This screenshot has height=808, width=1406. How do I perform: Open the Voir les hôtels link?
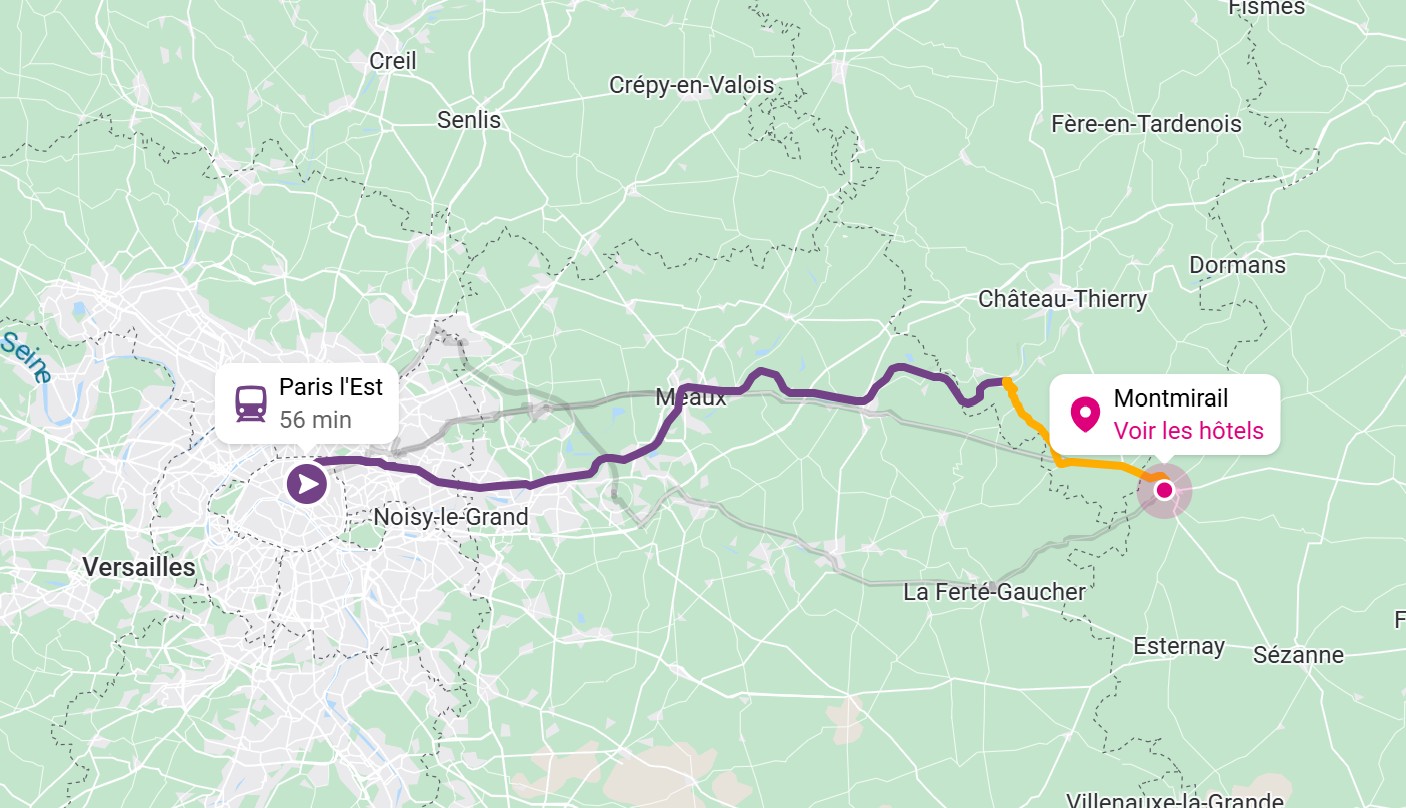coord(1188,431)
